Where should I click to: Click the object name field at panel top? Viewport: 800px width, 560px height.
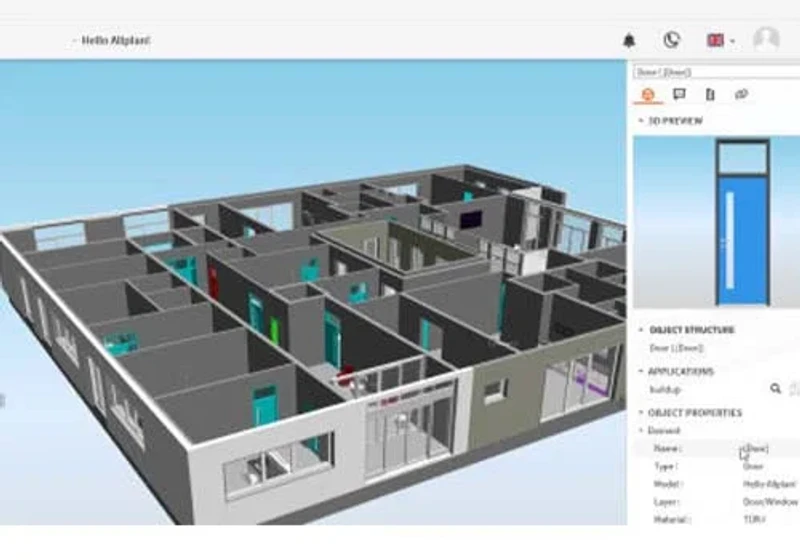coord(717,72)
